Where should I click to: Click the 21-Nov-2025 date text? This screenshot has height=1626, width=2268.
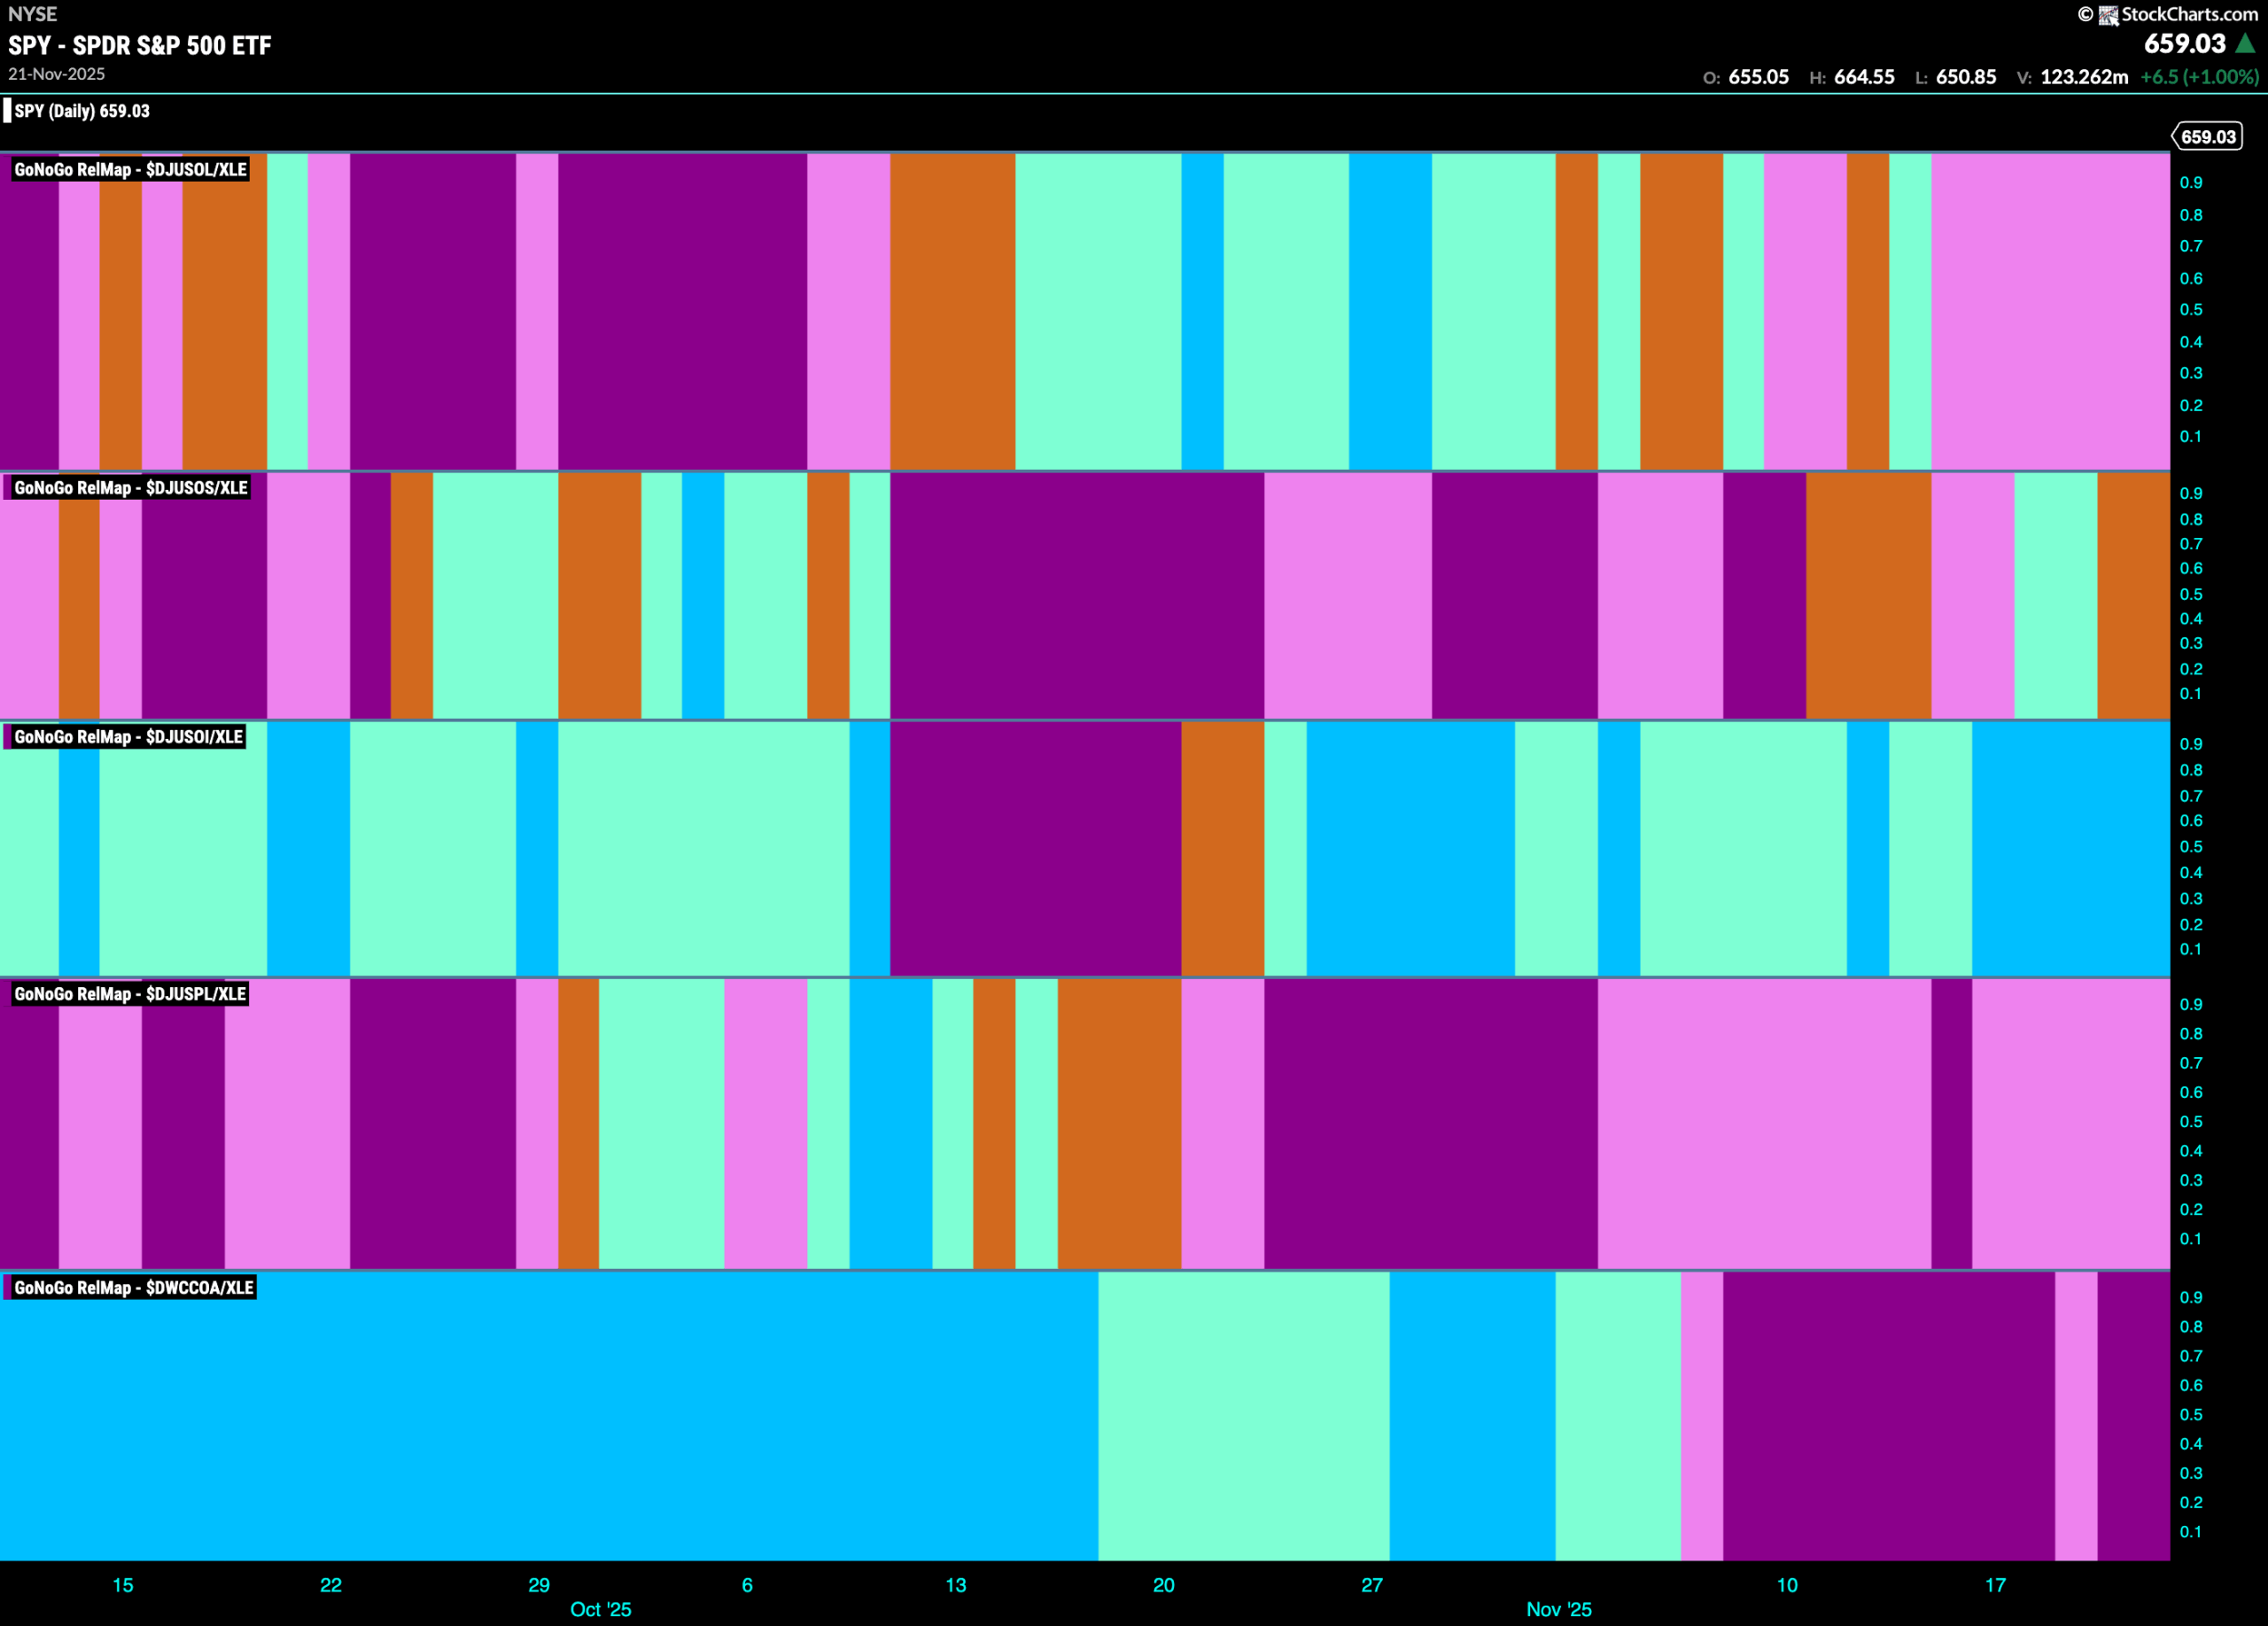[57, 74]
